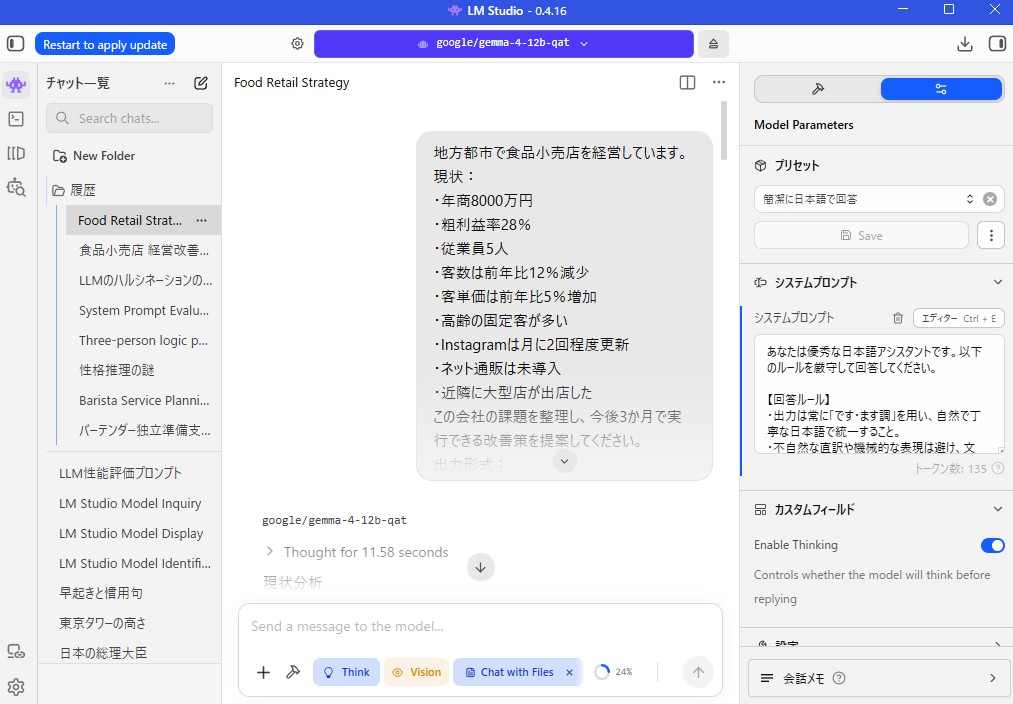
Task: Eject the loaded gemma model
Action: 713,44
